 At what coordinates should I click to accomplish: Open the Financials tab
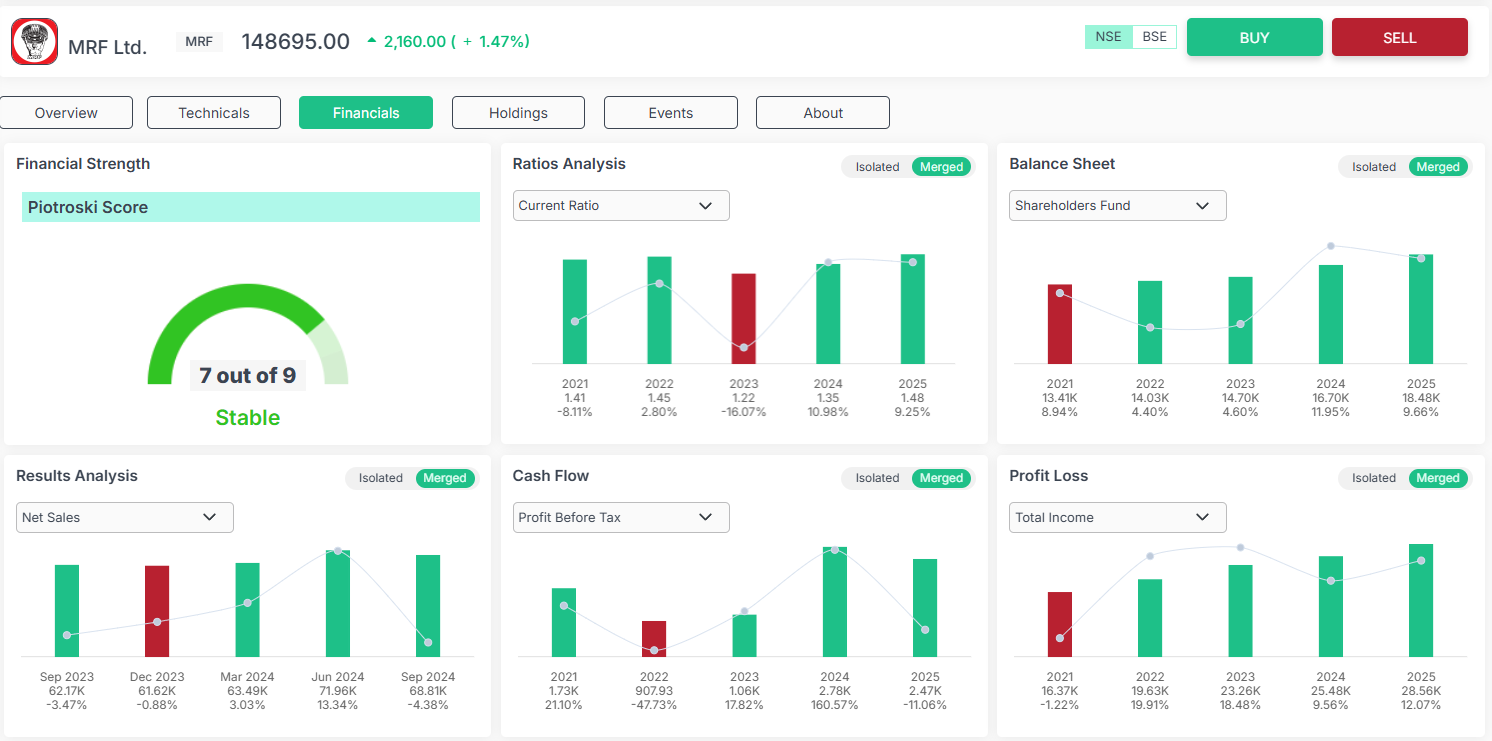366,113
